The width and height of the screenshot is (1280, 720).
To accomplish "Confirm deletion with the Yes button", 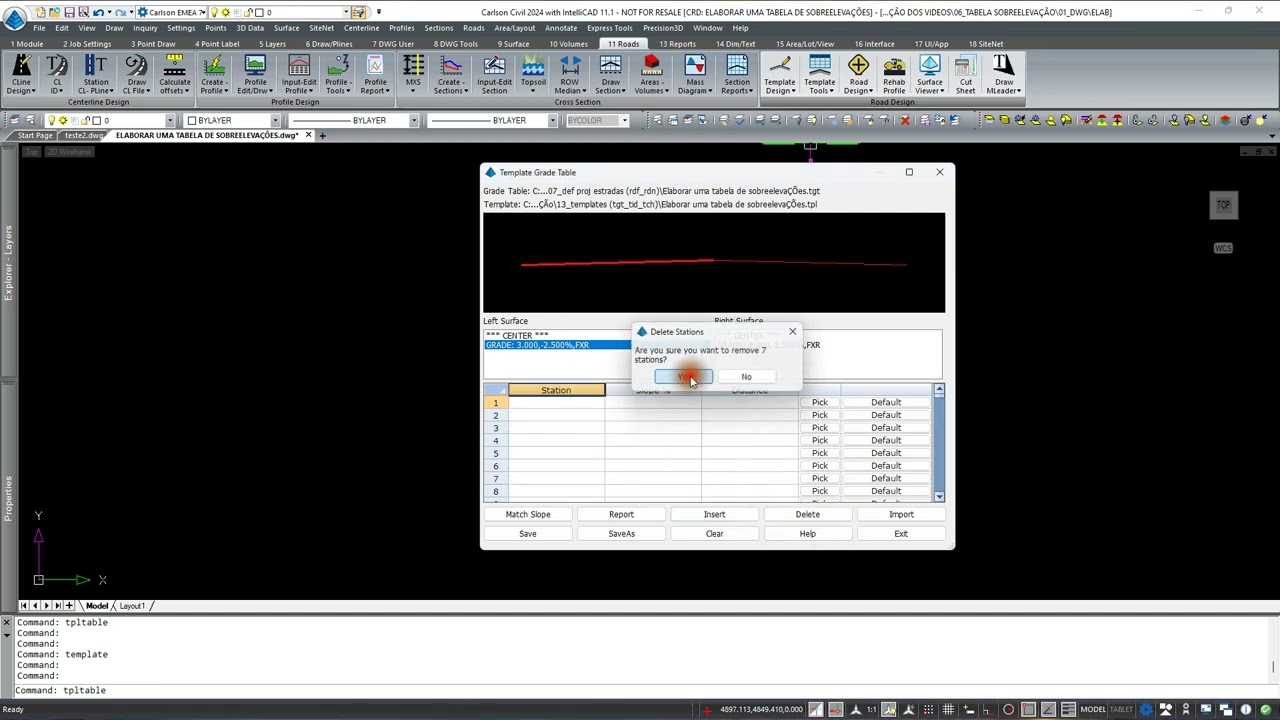I will (684, 377).
